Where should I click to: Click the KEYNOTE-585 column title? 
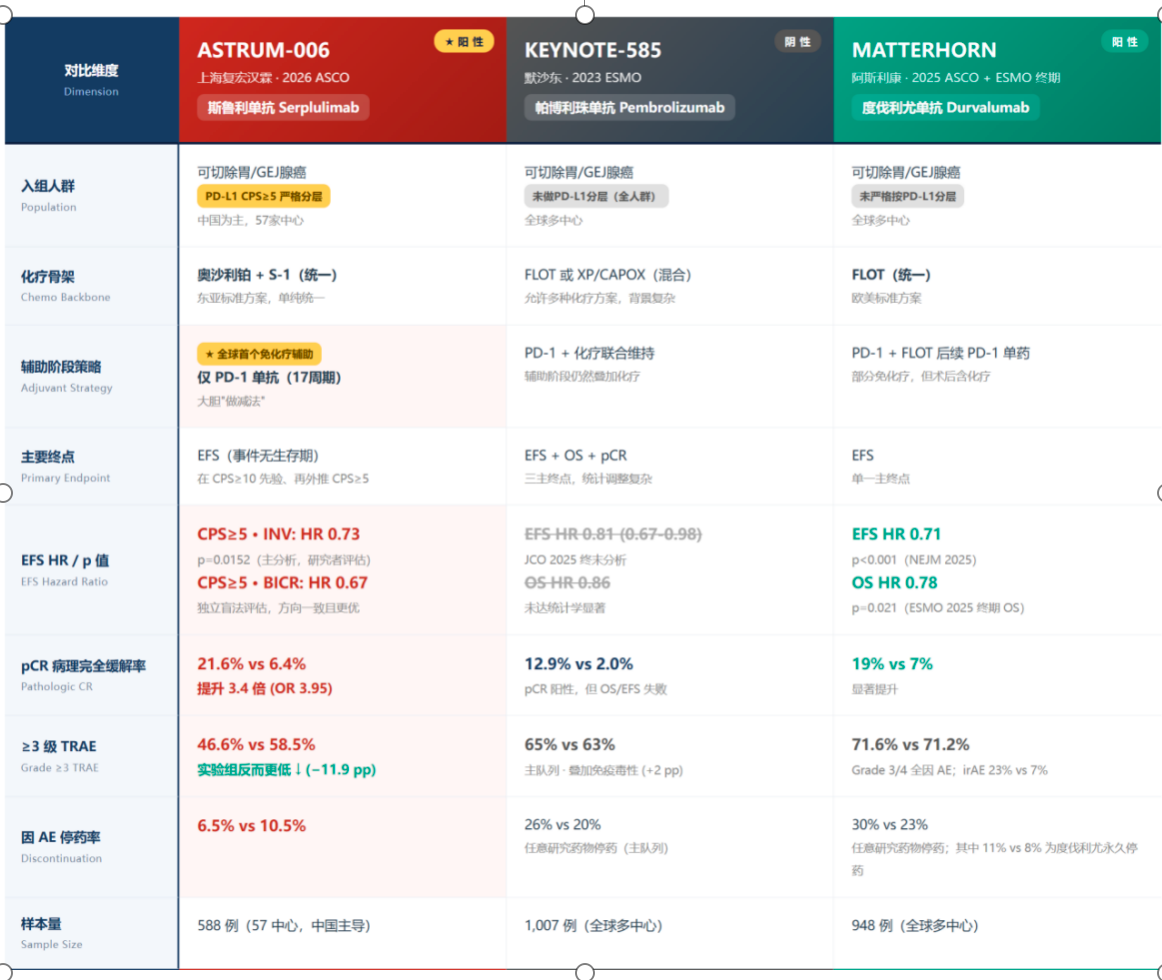pyautogui.click(x=593, y=50)
